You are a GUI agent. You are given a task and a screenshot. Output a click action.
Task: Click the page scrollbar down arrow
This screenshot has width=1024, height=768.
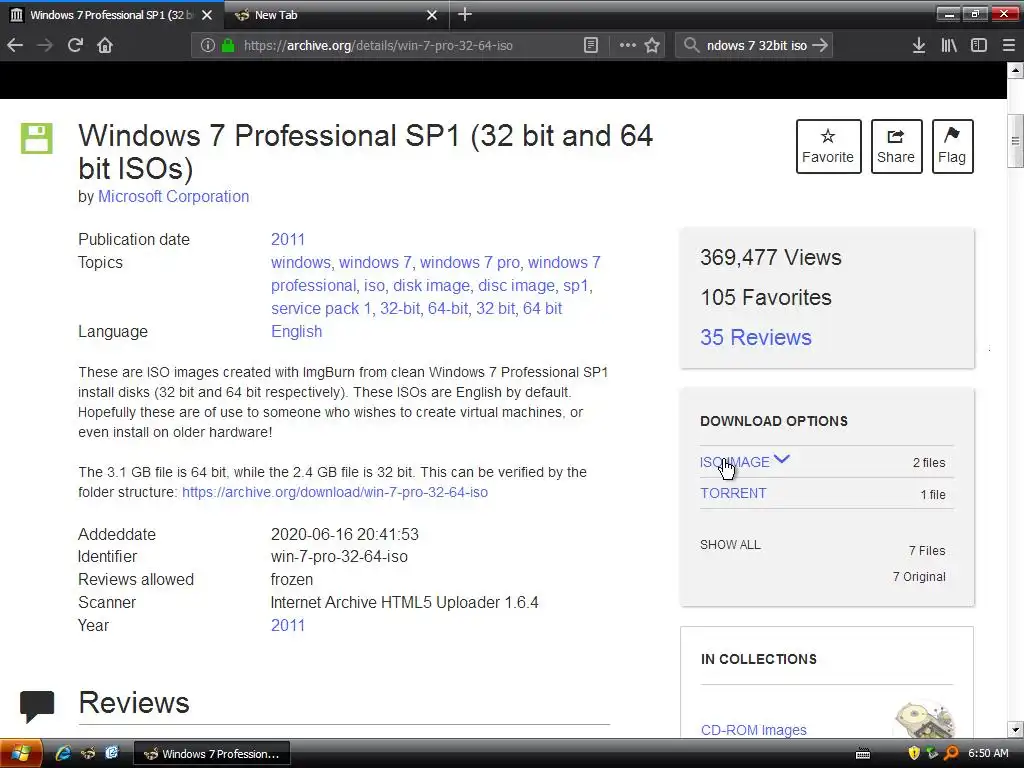click(1015, 729)
